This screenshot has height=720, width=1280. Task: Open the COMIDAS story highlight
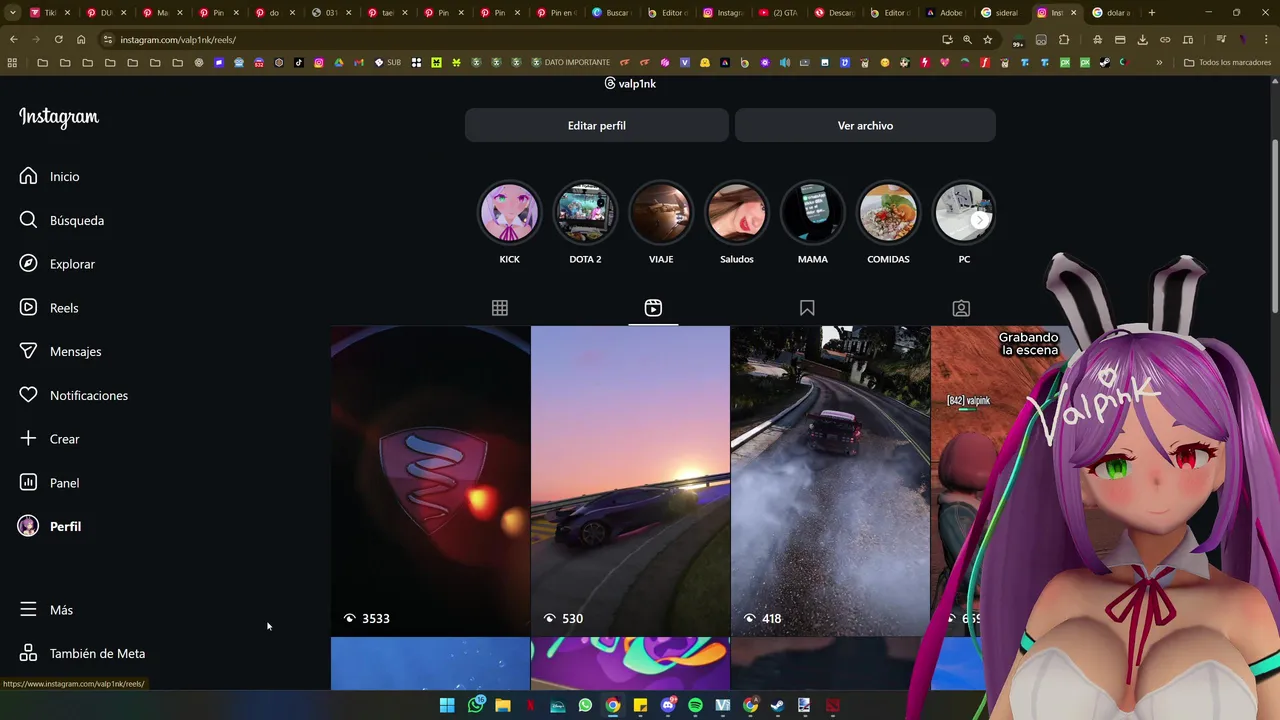888,213
